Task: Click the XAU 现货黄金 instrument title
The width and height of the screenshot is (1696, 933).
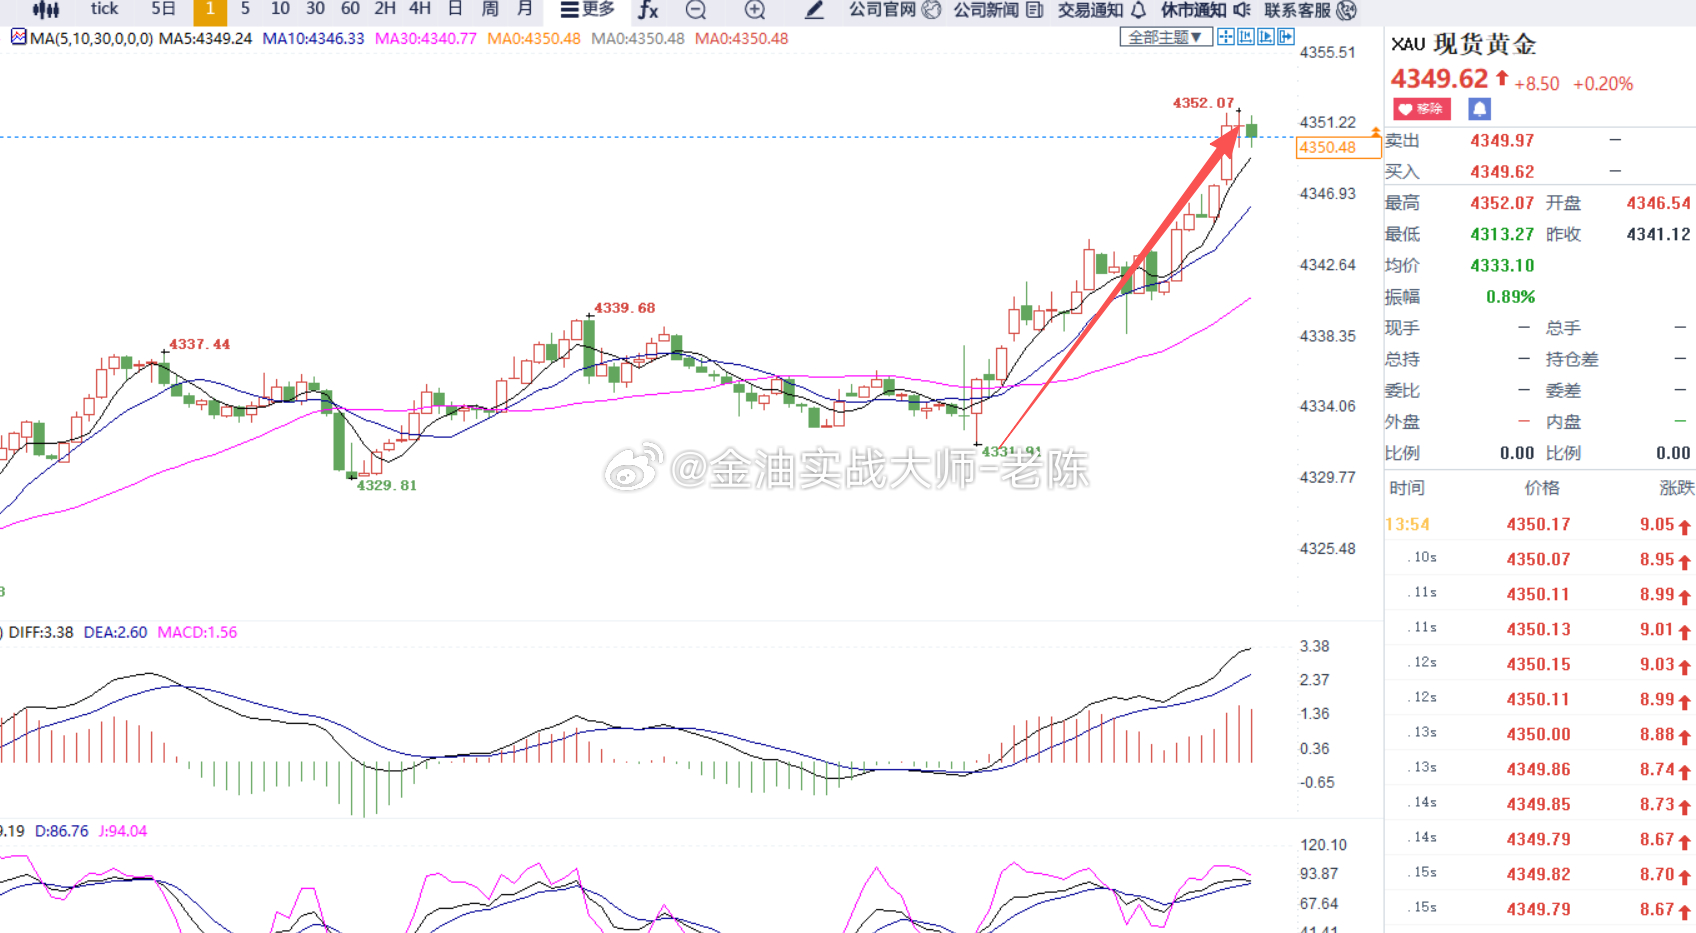Action: [1463, 44]
